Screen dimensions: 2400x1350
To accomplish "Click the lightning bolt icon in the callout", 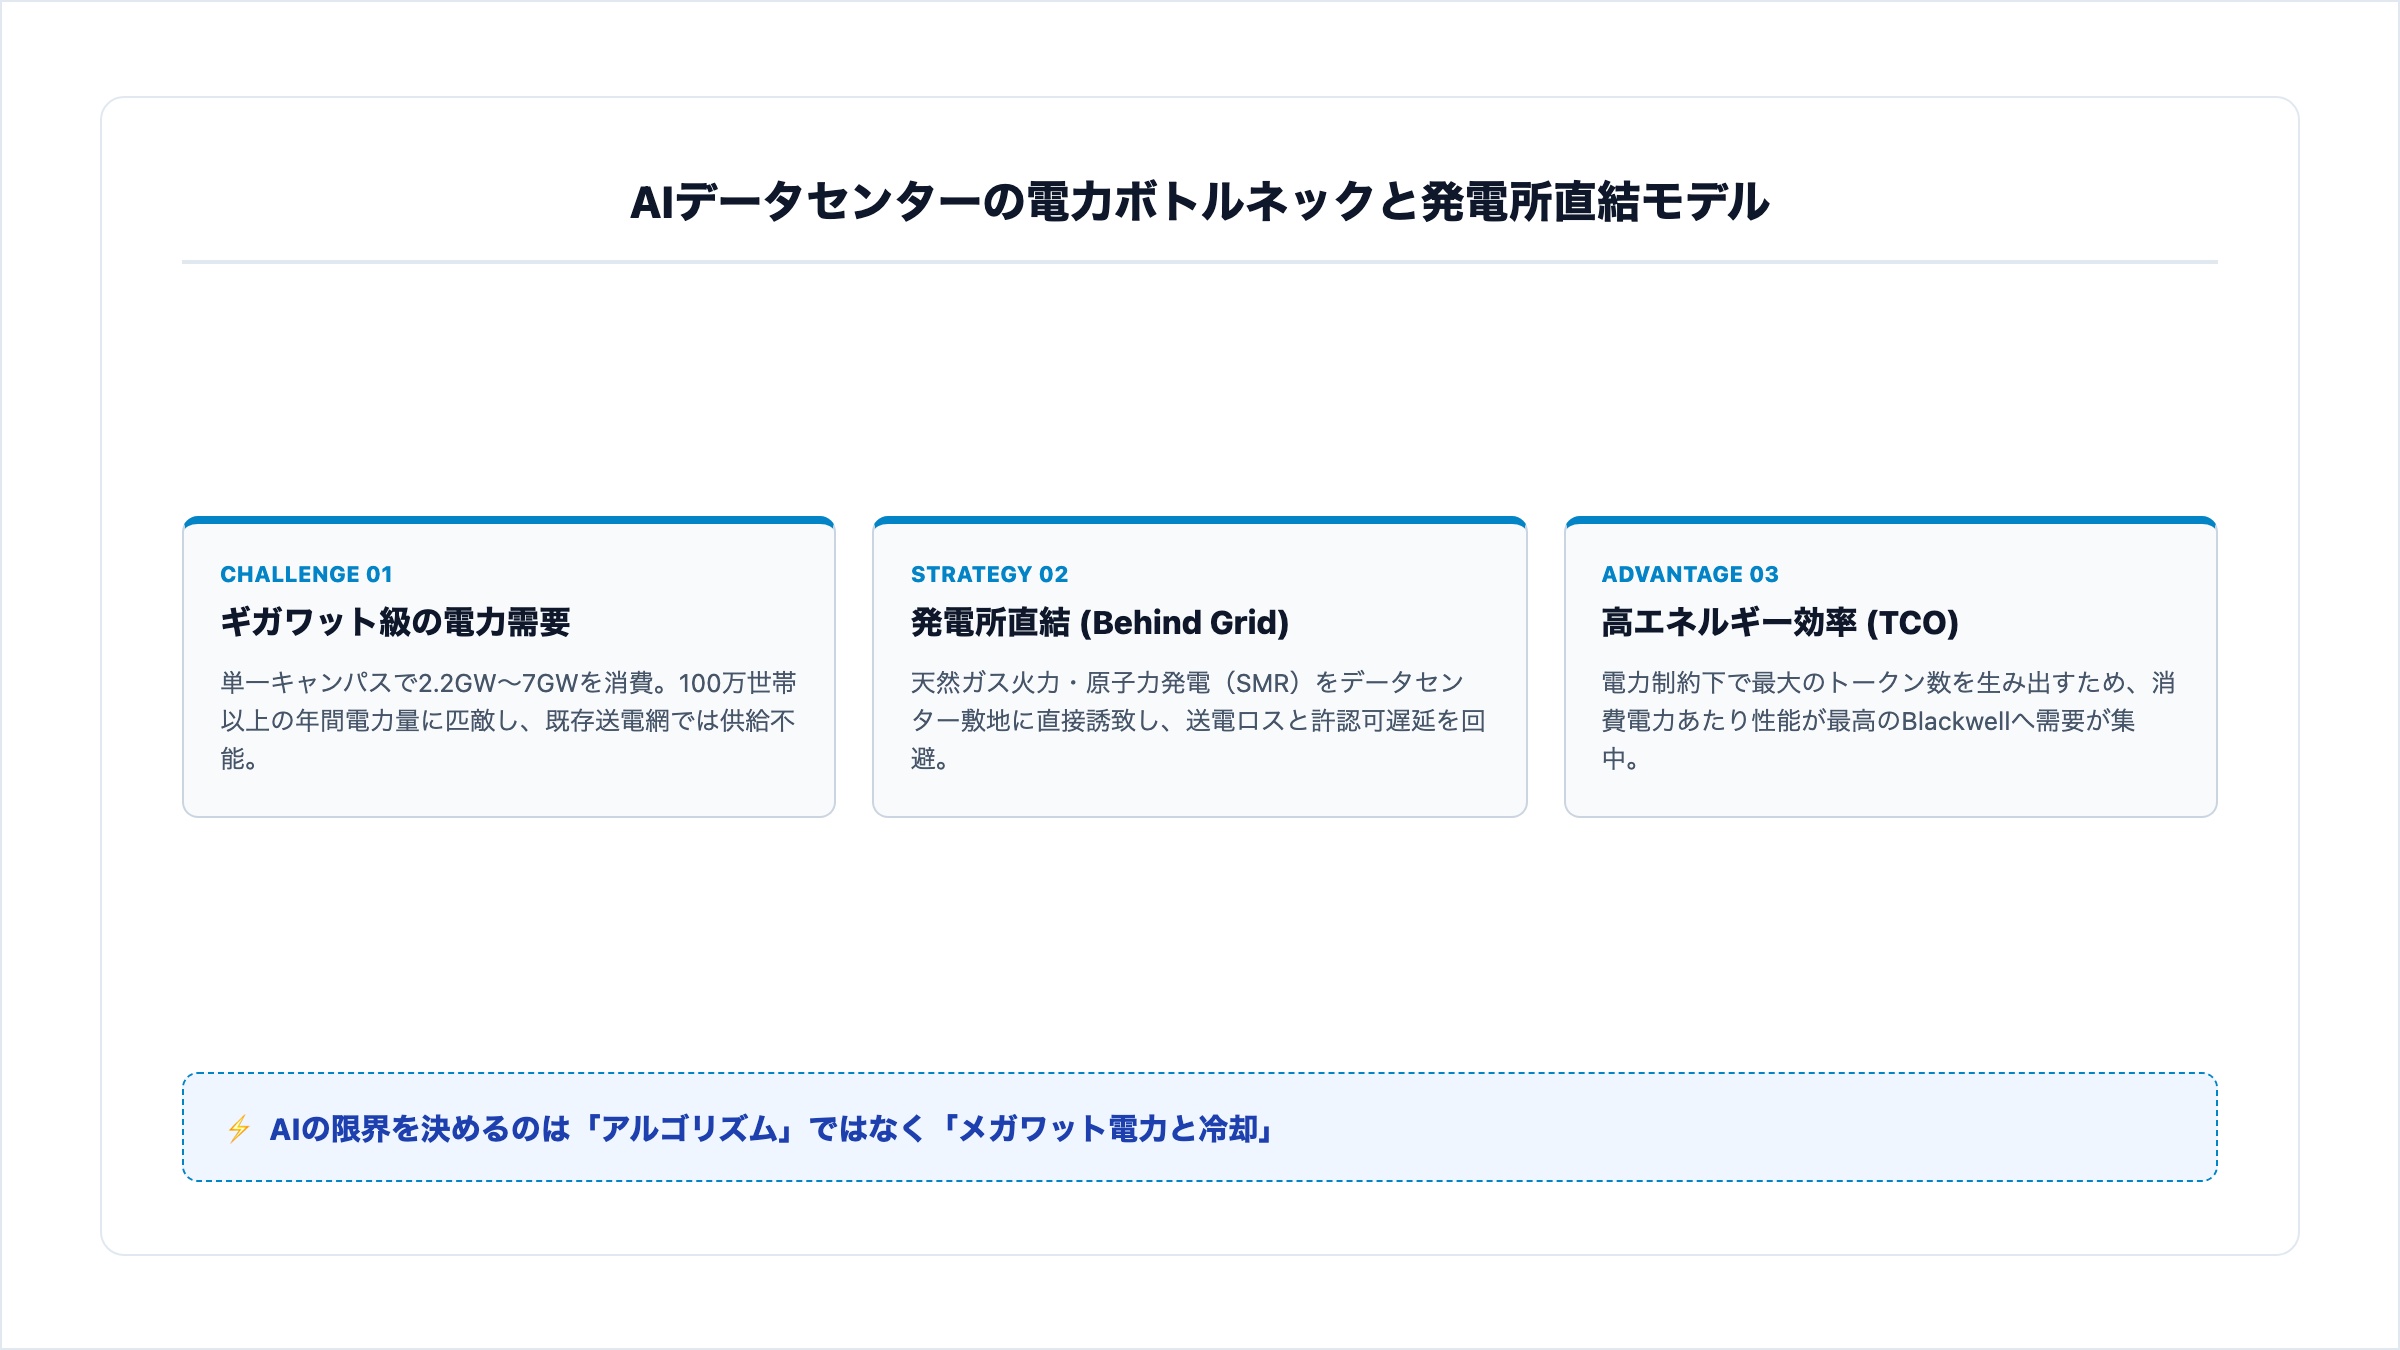I will click(238, 1129).
